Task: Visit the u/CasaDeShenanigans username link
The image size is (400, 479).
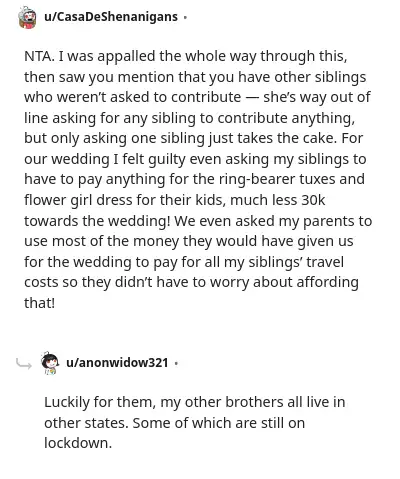Action: [x=111, y=16]
